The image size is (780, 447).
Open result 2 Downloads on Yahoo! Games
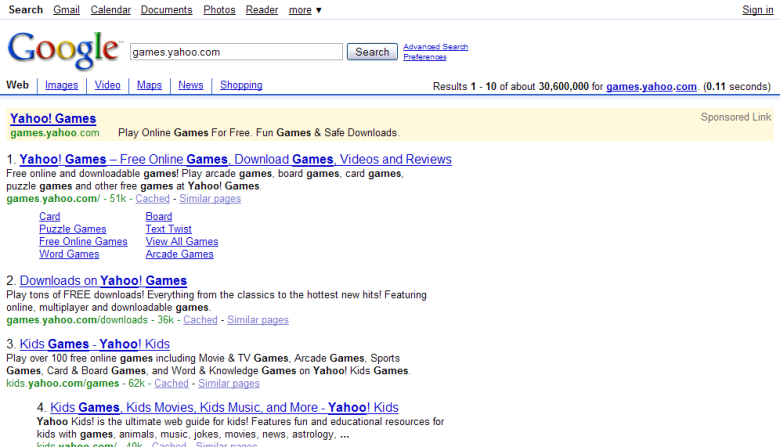coord(103,280)
